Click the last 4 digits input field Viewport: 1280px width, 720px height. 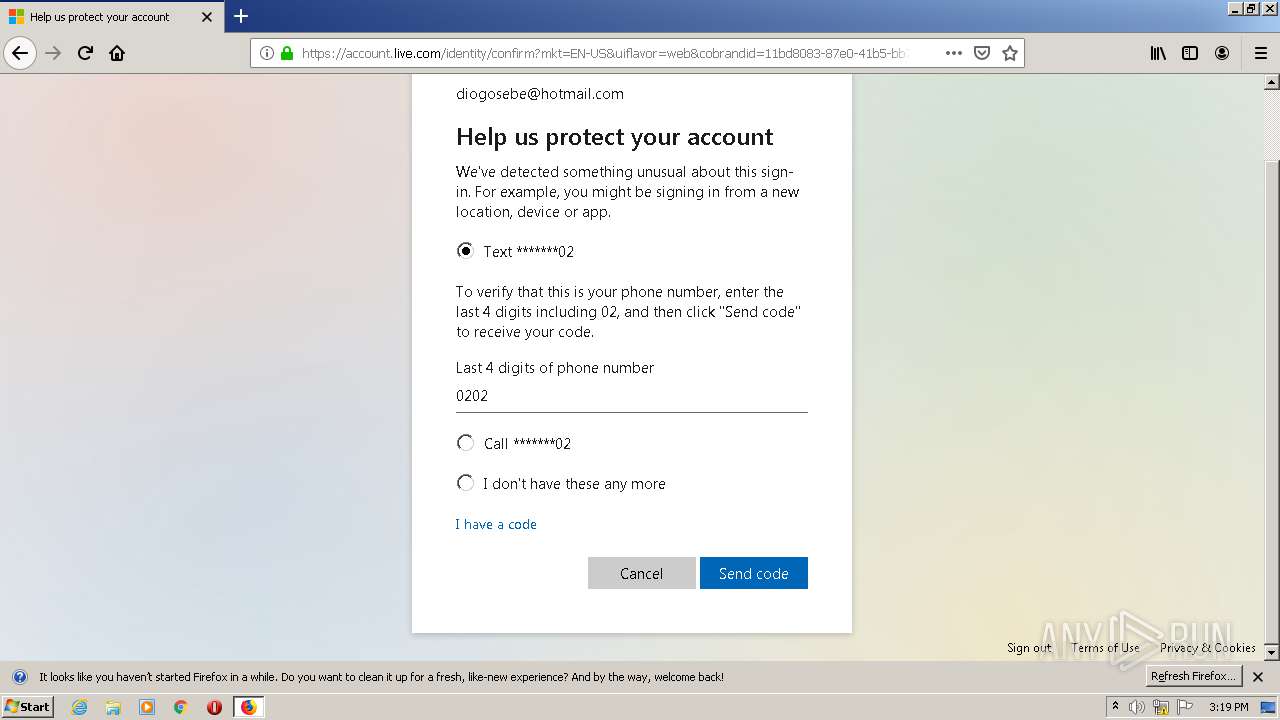[632, 396]
